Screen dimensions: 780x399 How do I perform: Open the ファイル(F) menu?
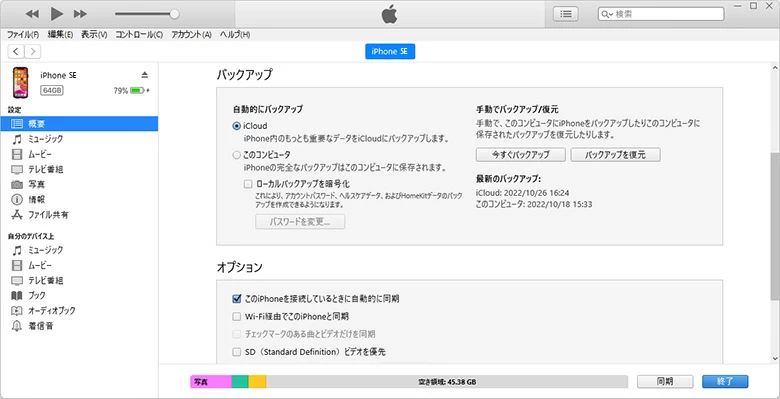tap(23, 34)
